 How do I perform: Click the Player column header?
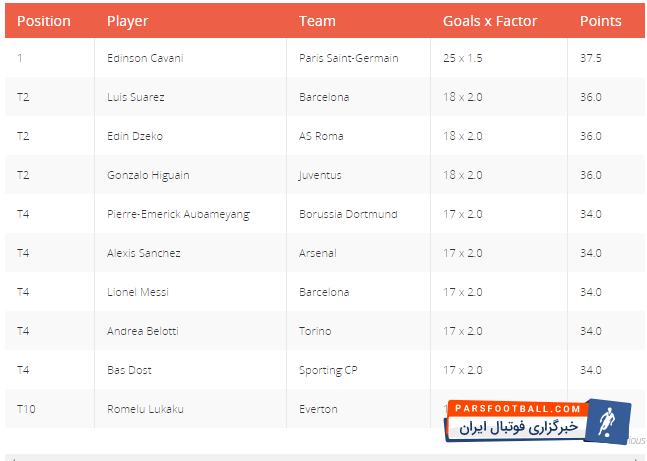127,21
